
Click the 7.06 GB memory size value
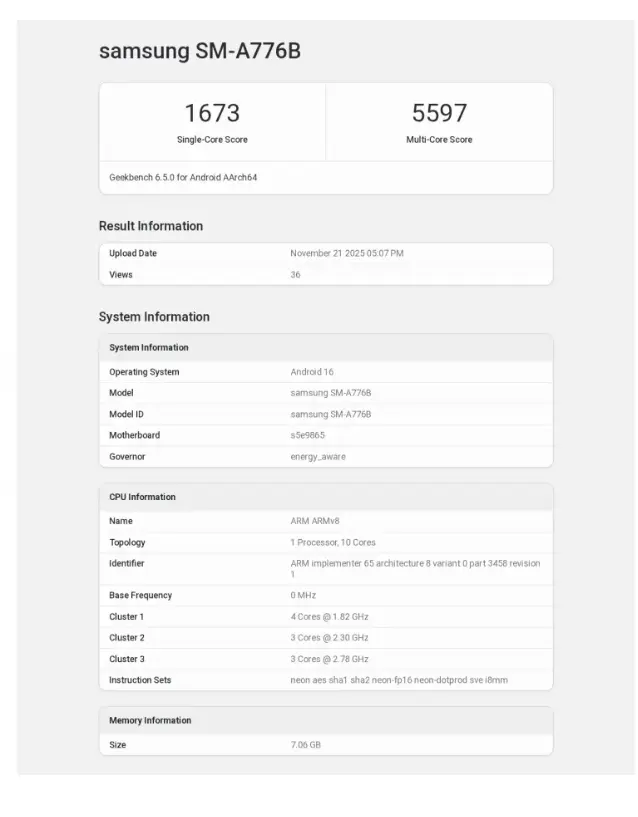[x=305, y=745]
